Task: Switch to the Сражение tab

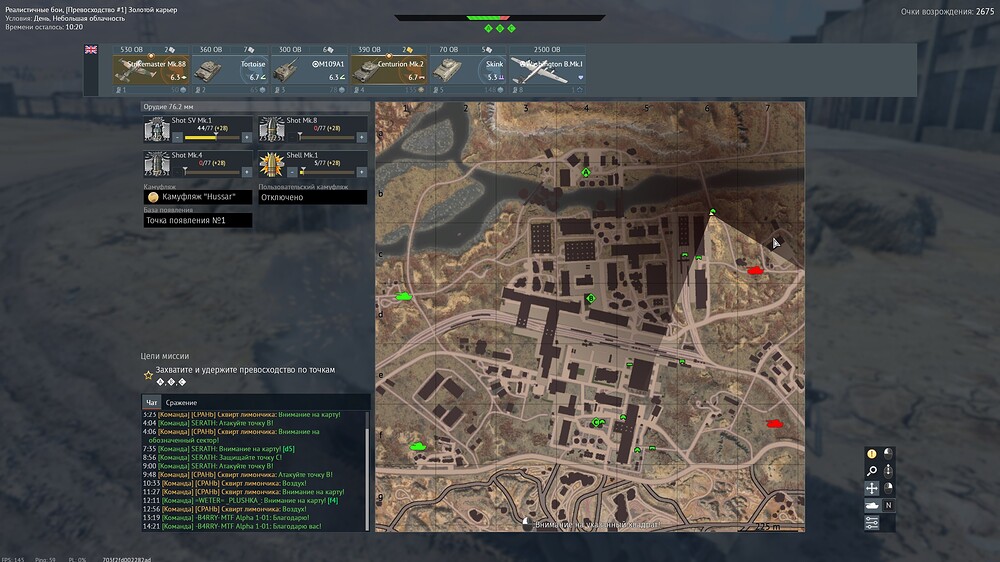Action: 181,403
